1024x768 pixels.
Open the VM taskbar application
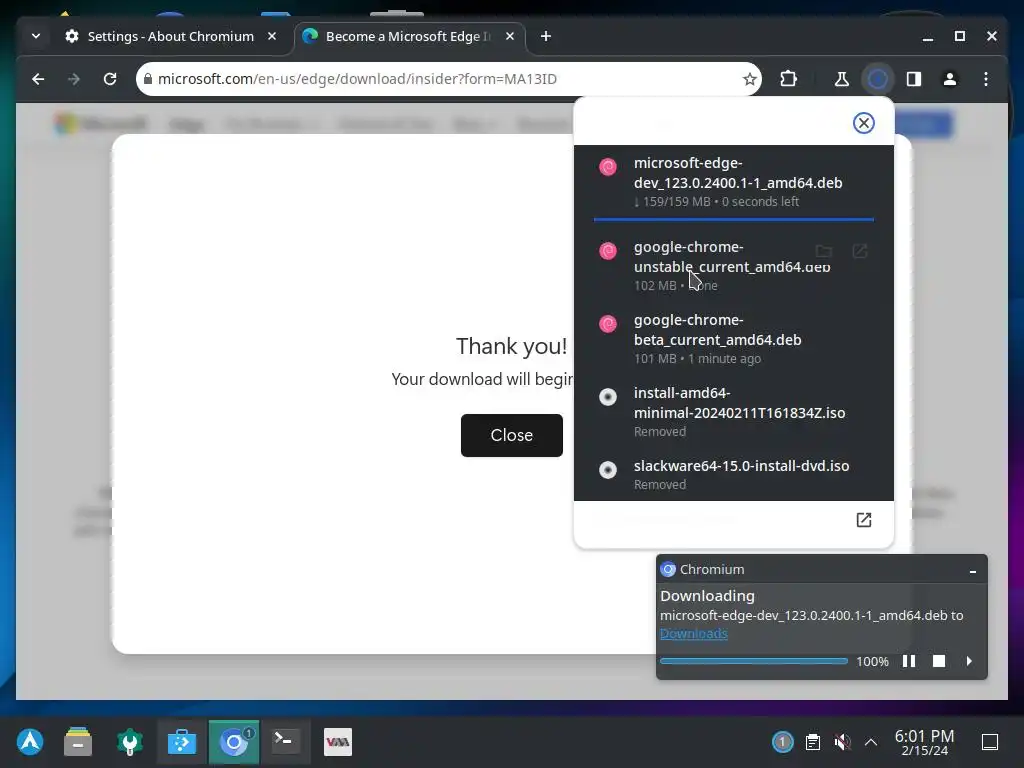(338, 742)
